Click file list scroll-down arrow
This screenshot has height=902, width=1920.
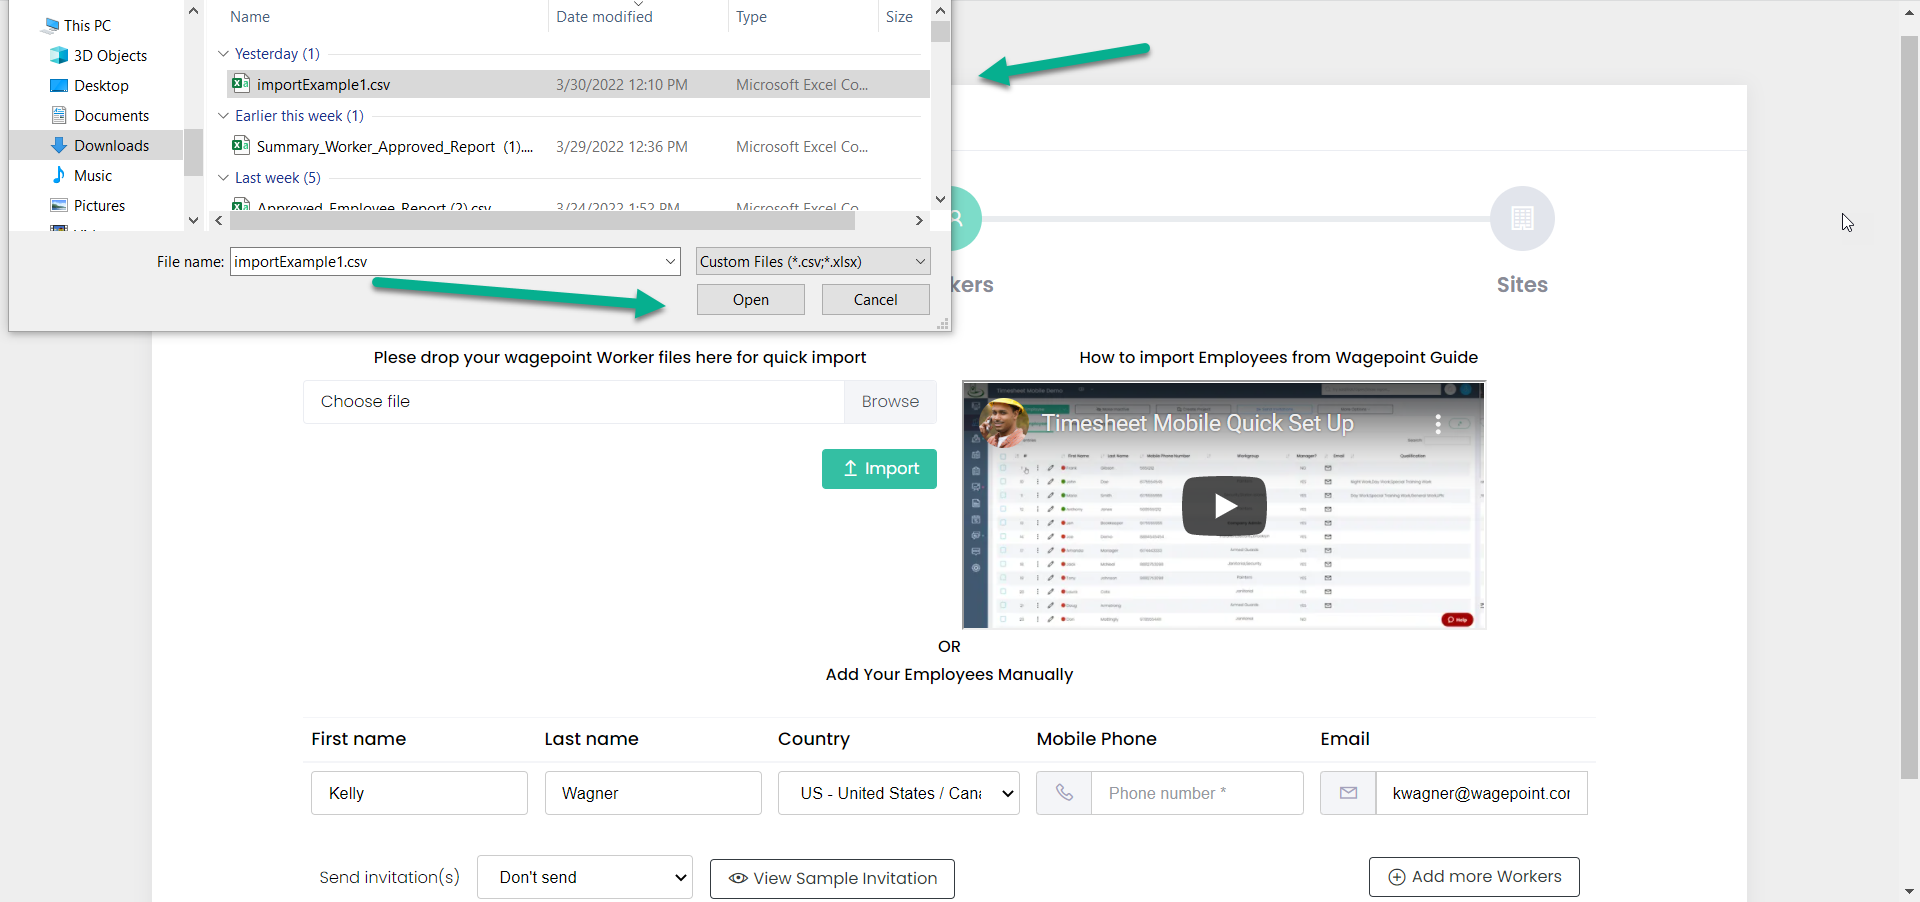(x=940, y=199)
